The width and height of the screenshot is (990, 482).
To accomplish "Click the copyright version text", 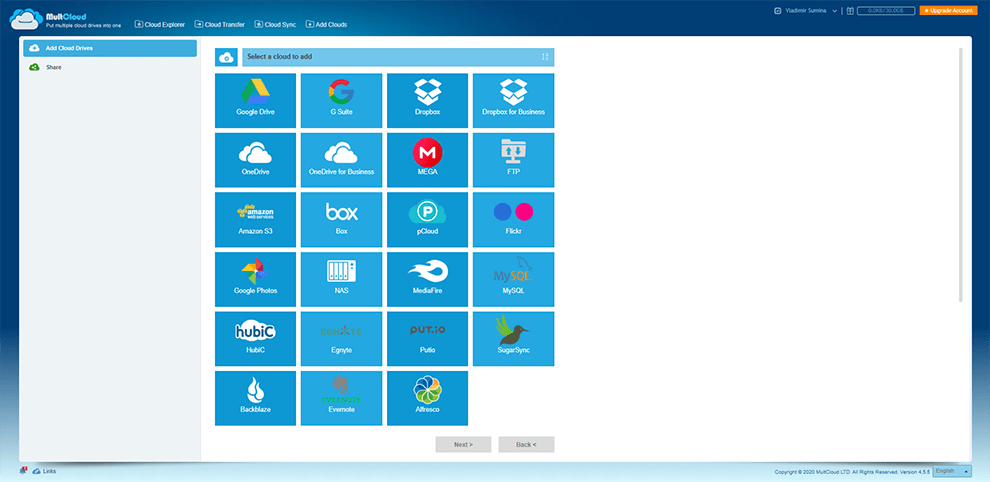I will [851, 472].
